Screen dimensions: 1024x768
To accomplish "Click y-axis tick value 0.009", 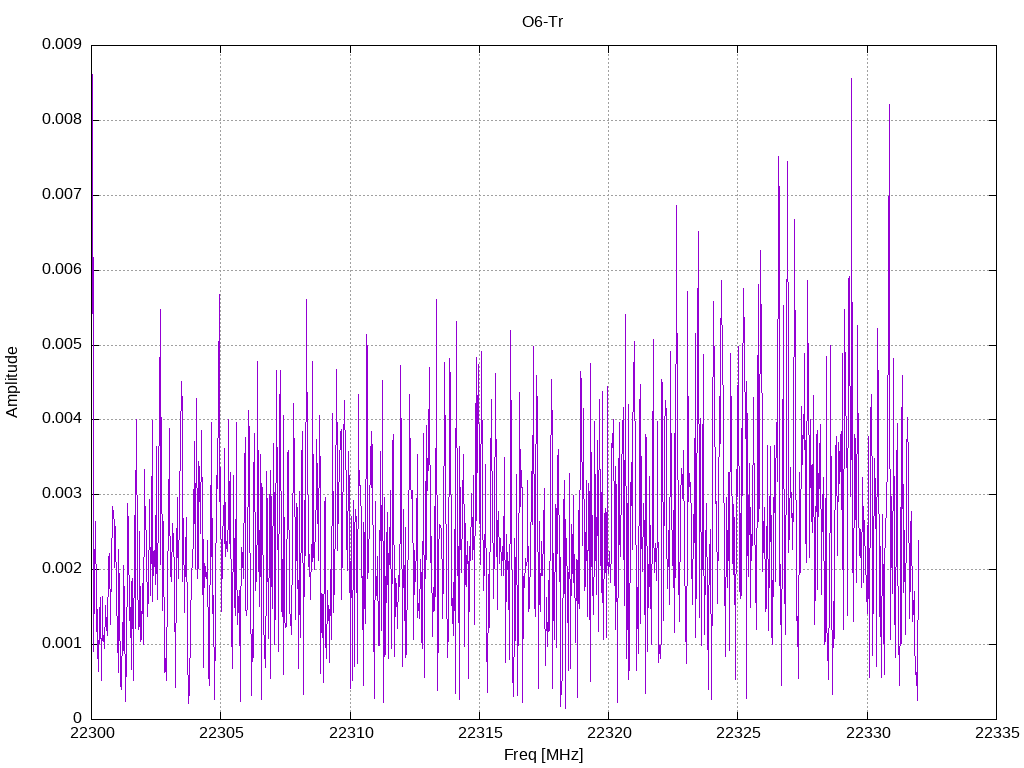I will [62, 44].
